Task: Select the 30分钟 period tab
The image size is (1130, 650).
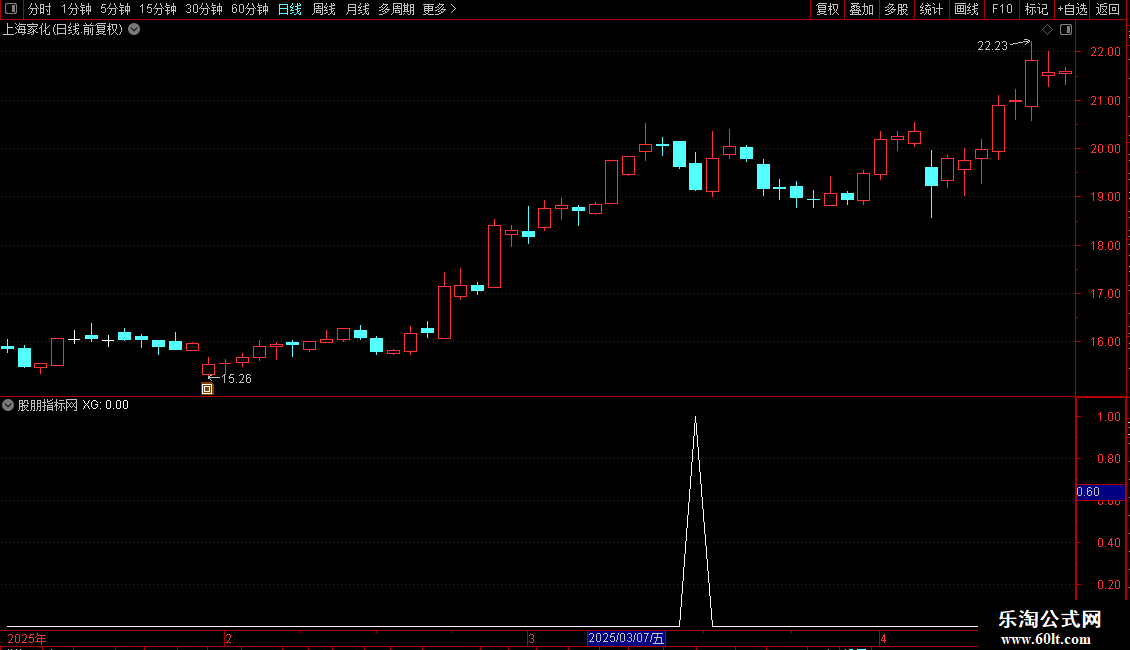Action: pos(204,9)
